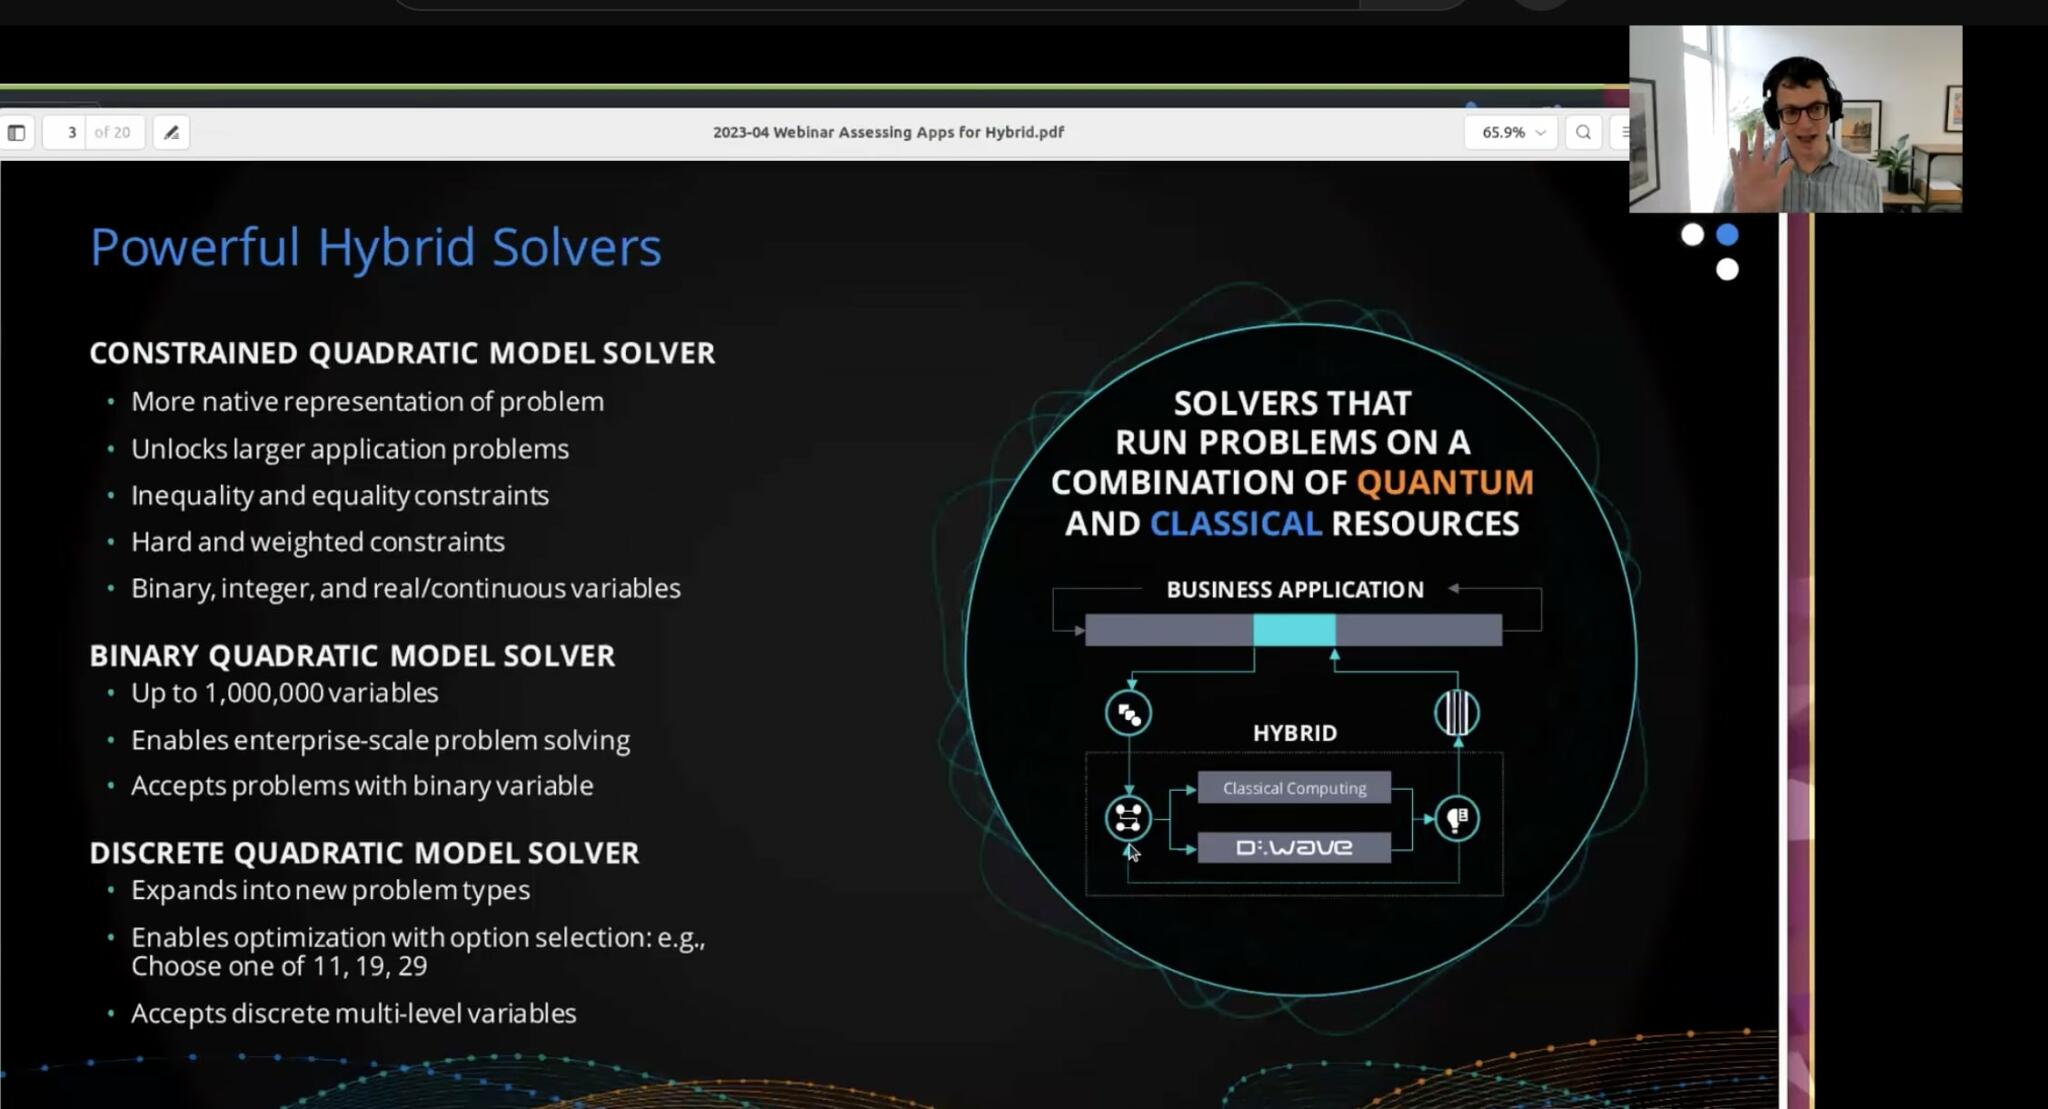Image resolution: width=2048 pixels, height=1109 pixels.
Task: Select the lower white dot under the webcam
Action: click(x=1727, y=269)
